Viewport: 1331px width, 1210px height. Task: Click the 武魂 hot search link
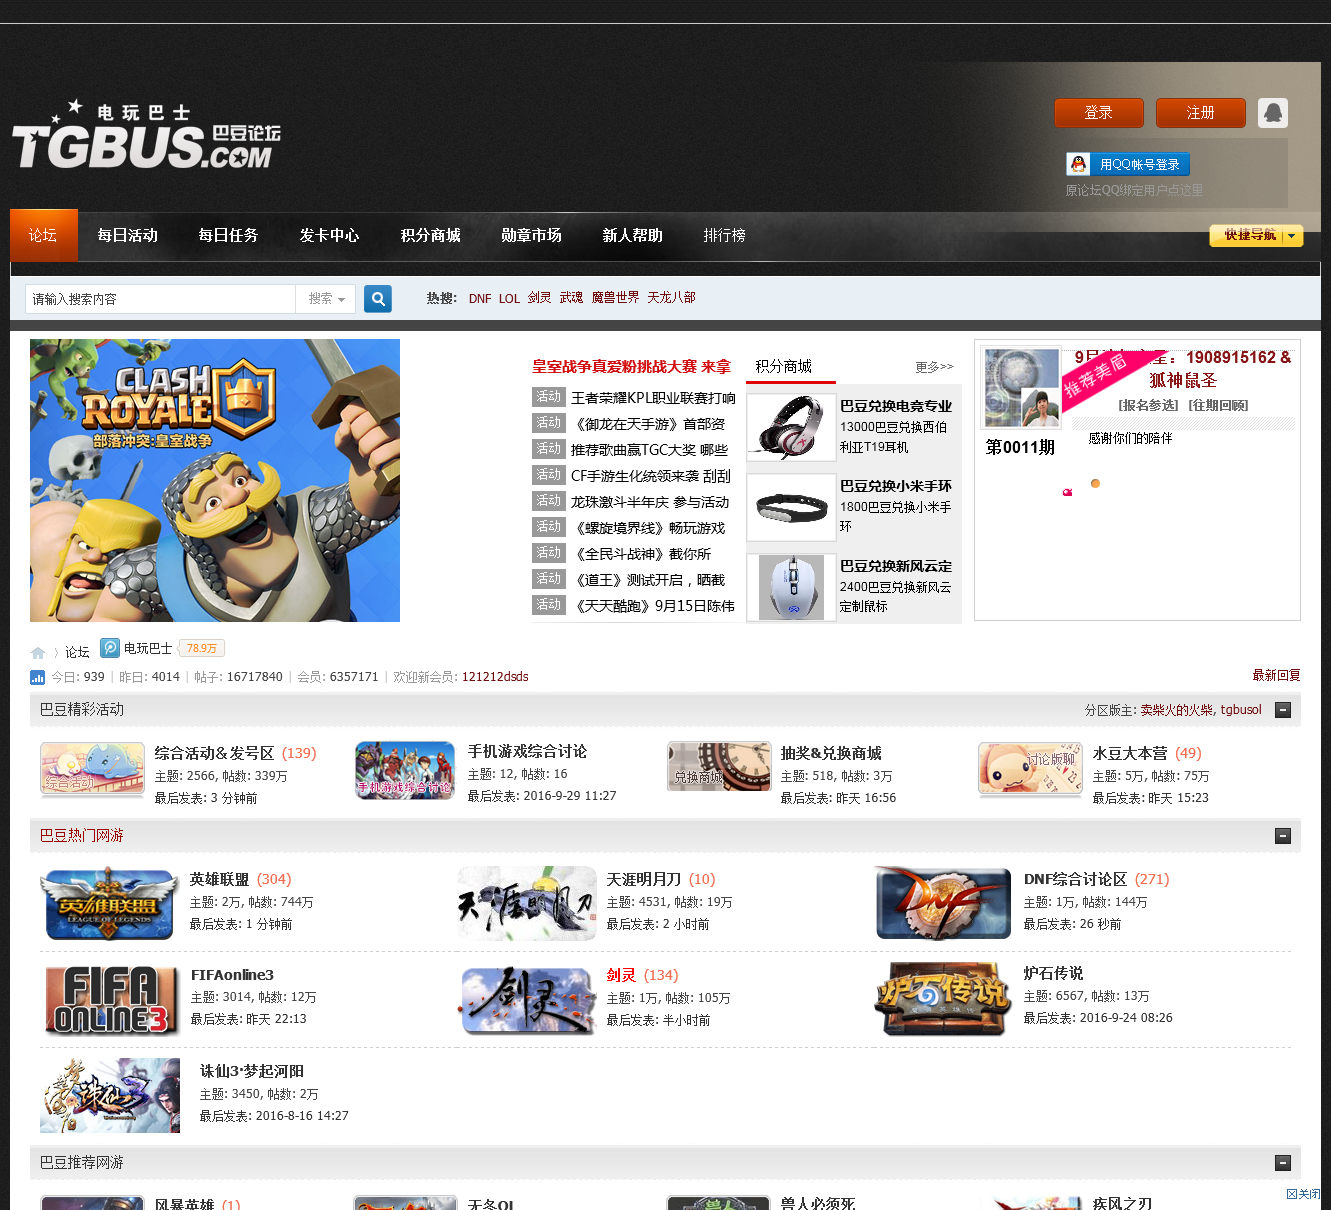coord(571,298)
